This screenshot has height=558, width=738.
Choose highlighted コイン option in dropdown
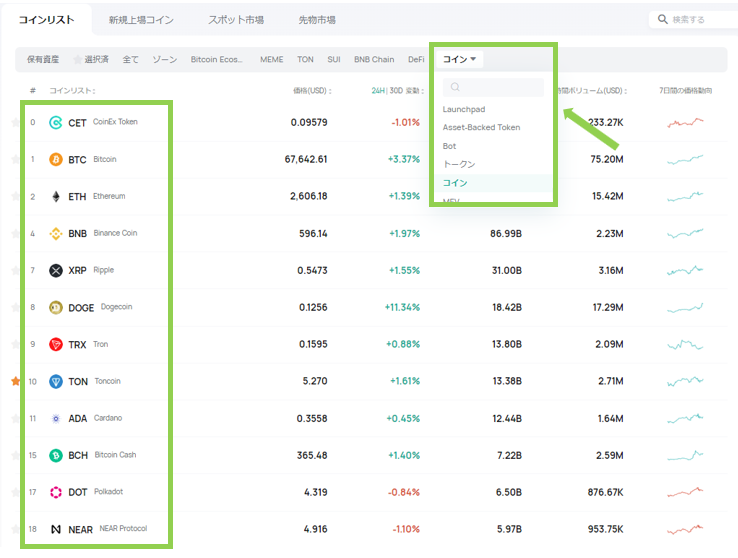coord(493,183)
